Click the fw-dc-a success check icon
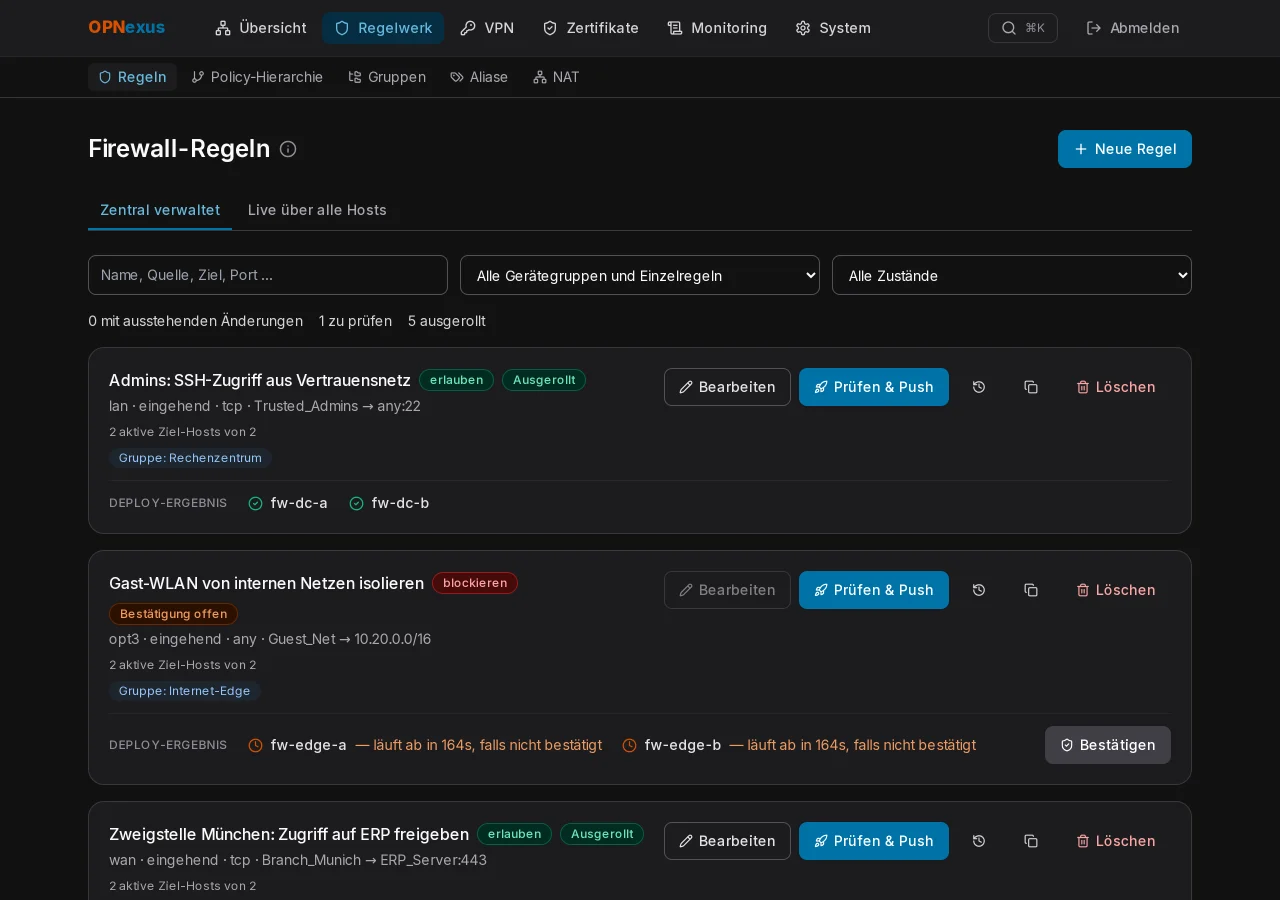This screenshot has height=900, width=1280. (x=255, y=503)
